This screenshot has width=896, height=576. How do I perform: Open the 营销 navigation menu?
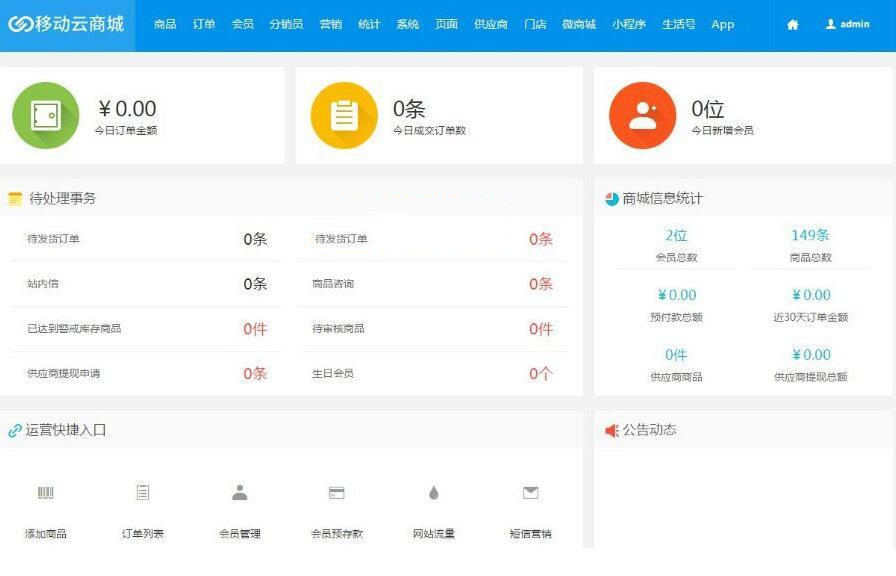click(330, 25)
